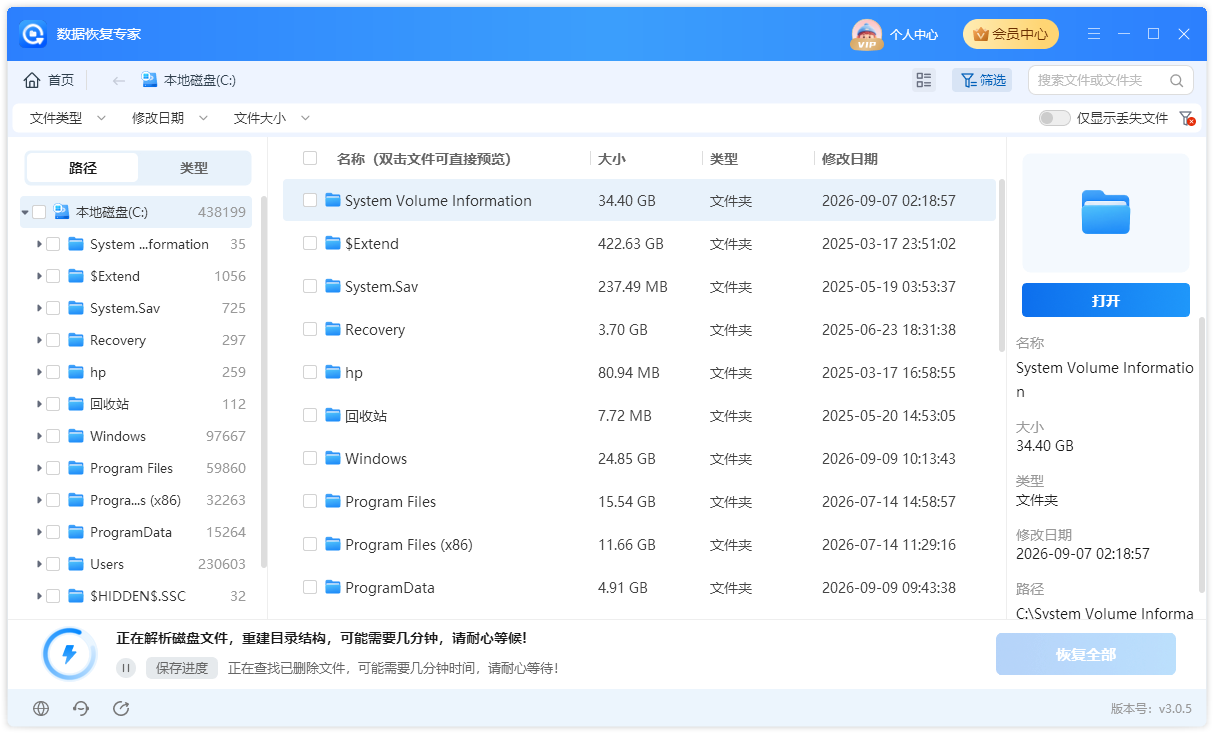Viewport: 1214px width, 734px height.
Task: Expand the $Extend tree node
Action: [39, 276]
